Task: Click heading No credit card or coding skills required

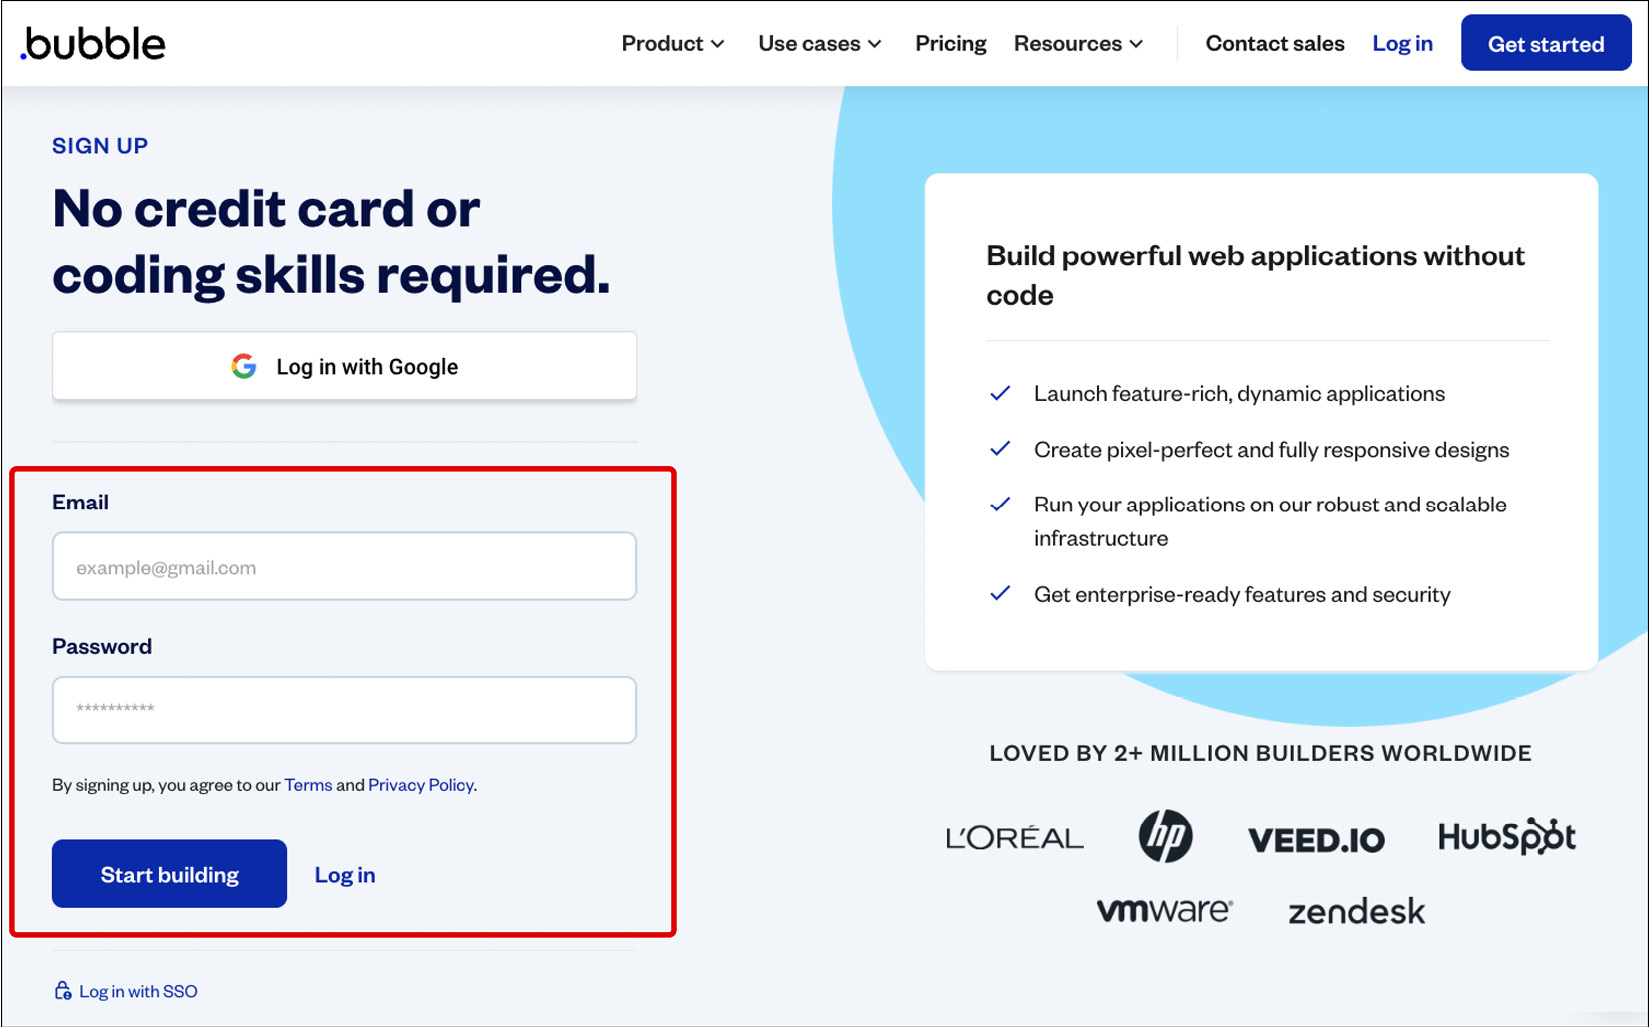Action: coord(331,241)
